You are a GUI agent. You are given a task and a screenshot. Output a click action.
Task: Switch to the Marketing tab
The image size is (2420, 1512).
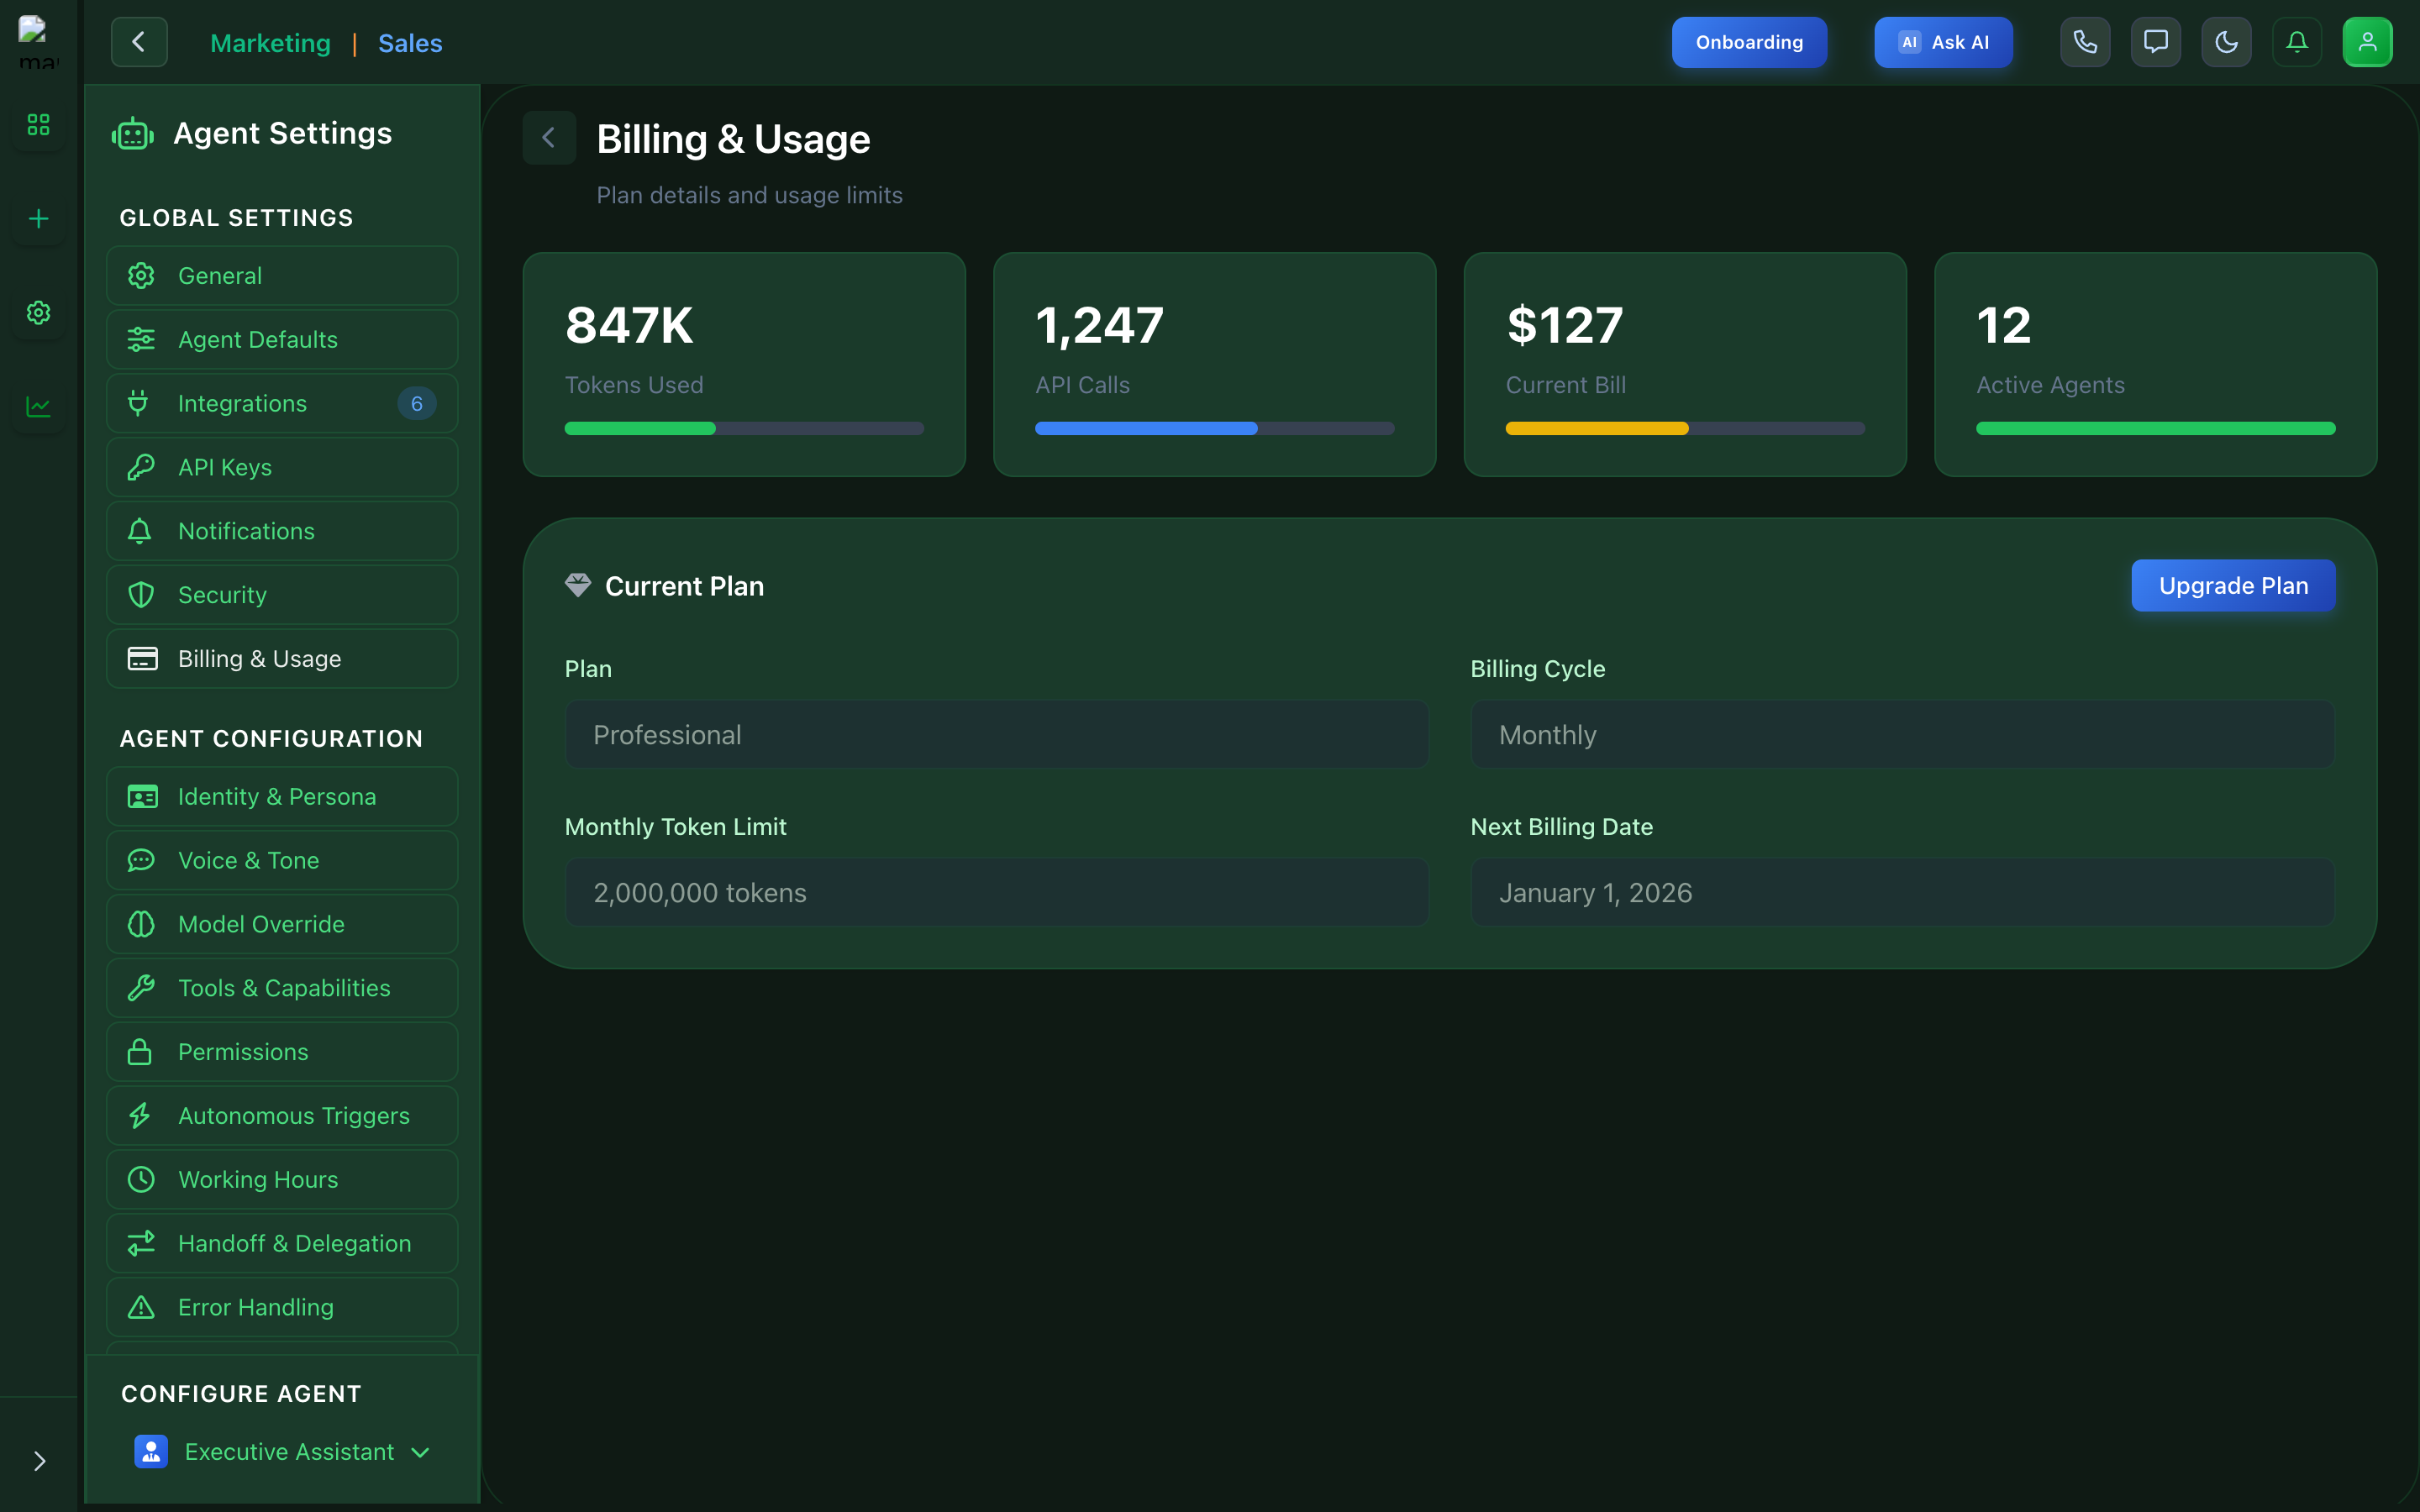(x=270, y=43)
